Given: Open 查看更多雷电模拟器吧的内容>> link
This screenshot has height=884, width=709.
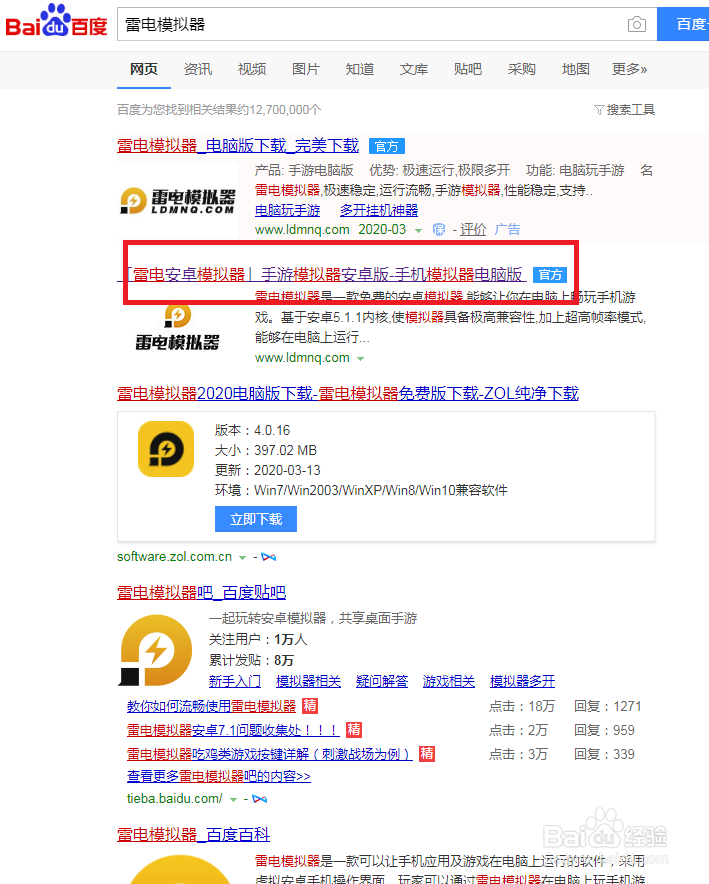Looking at the screenshot, I should [x=219, y=776].
